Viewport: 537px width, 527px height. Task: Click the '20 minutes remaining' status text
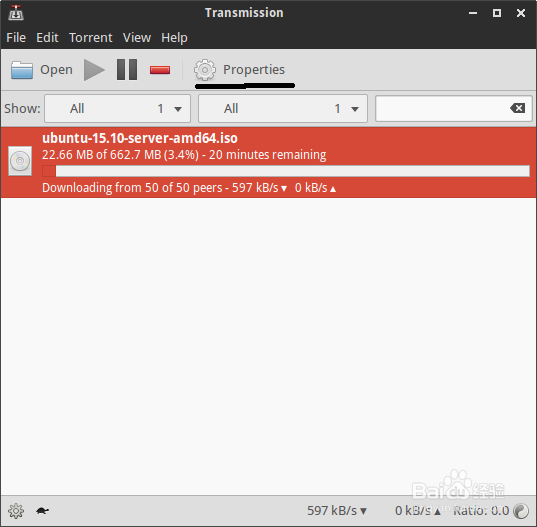(x=267, y=155)
